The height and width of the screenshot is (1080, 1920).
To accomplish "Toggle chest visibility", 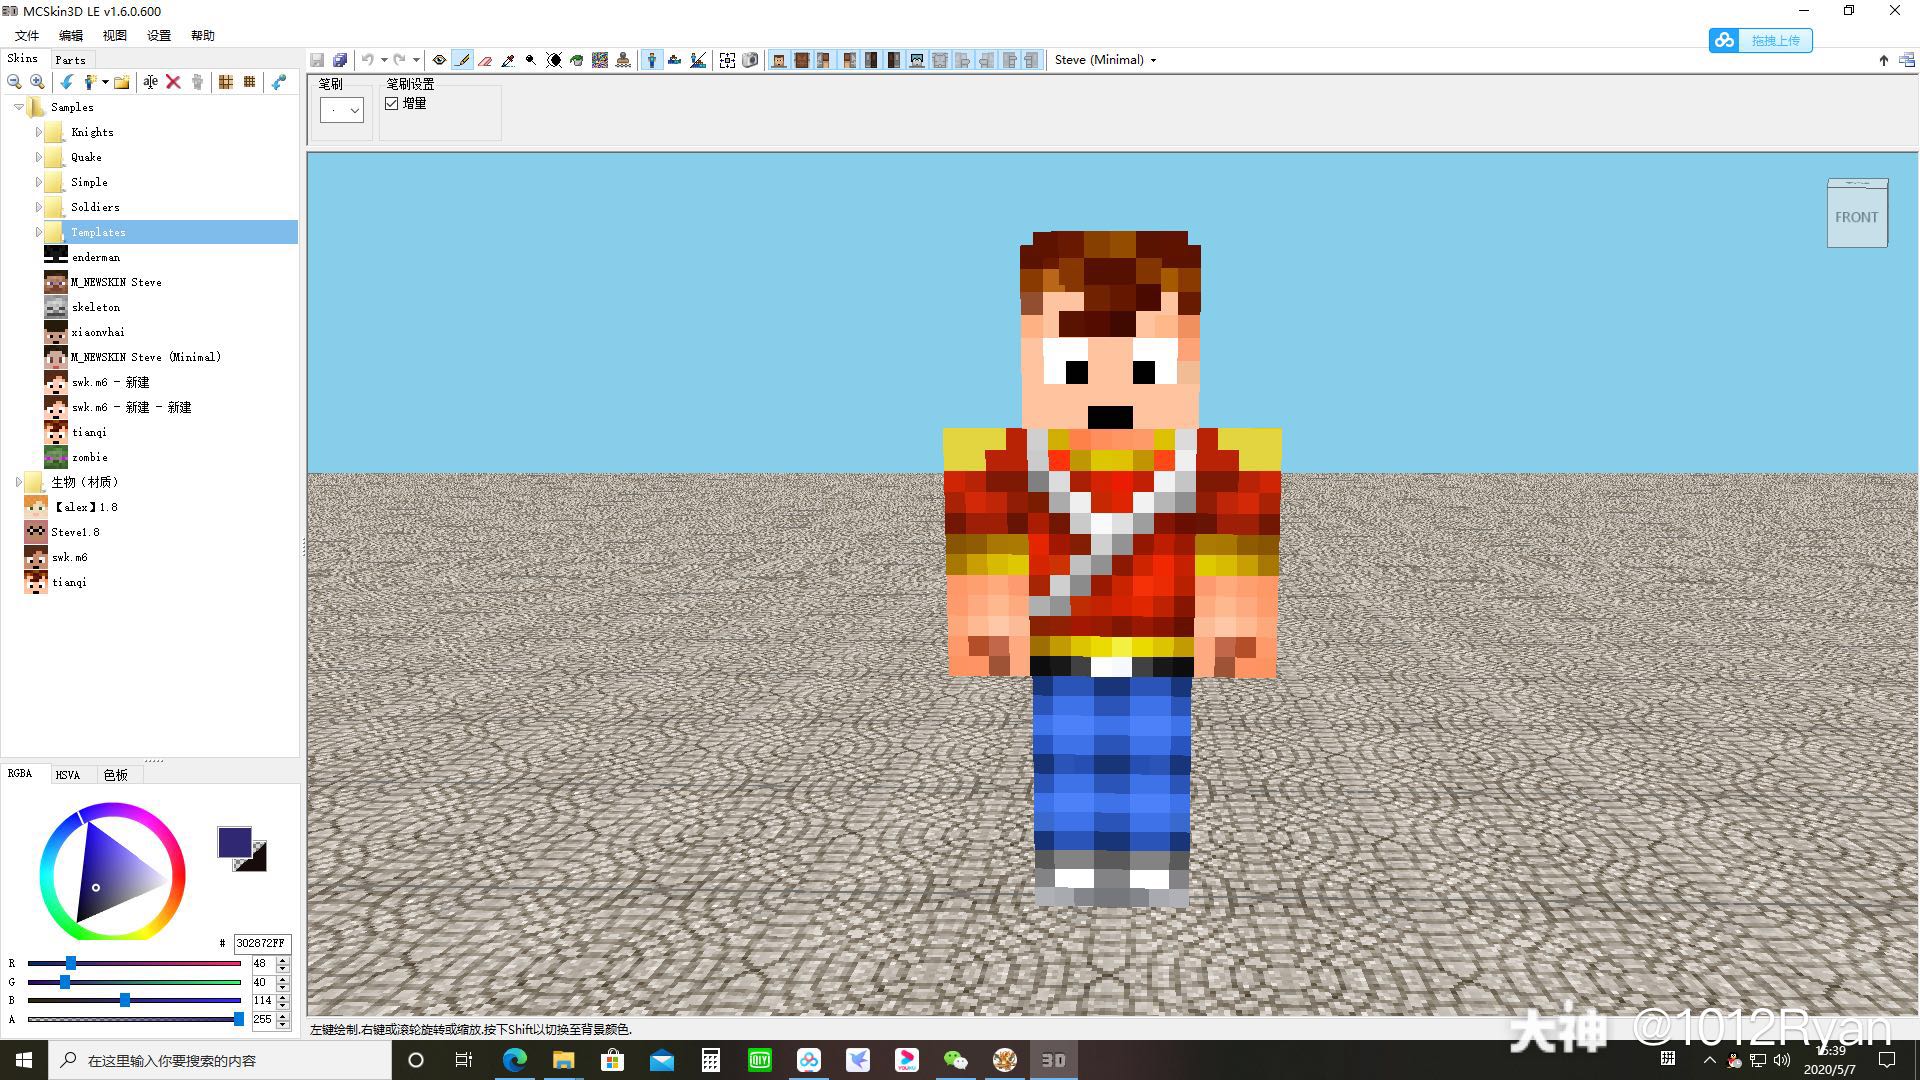I will (x=802, y=60).
